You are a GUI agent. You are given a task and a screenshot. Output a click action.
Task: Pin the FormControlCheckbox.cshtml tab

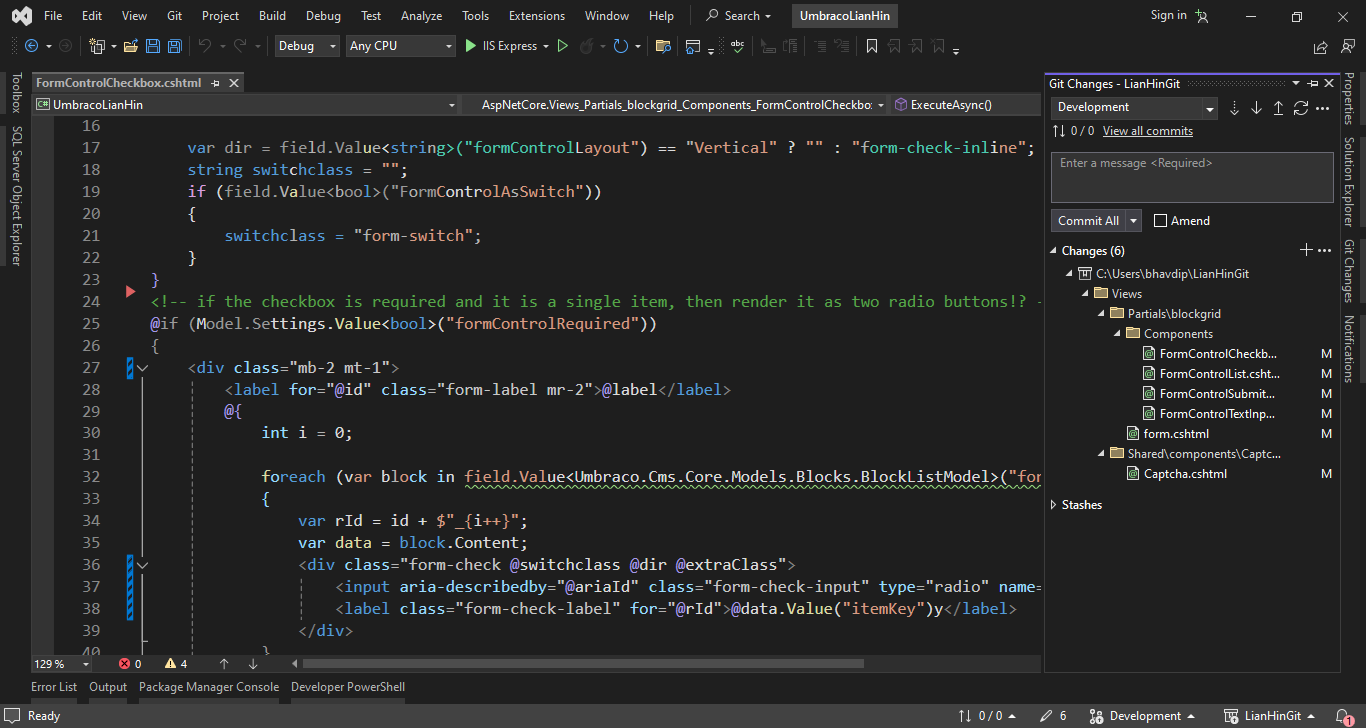point(216,83)
